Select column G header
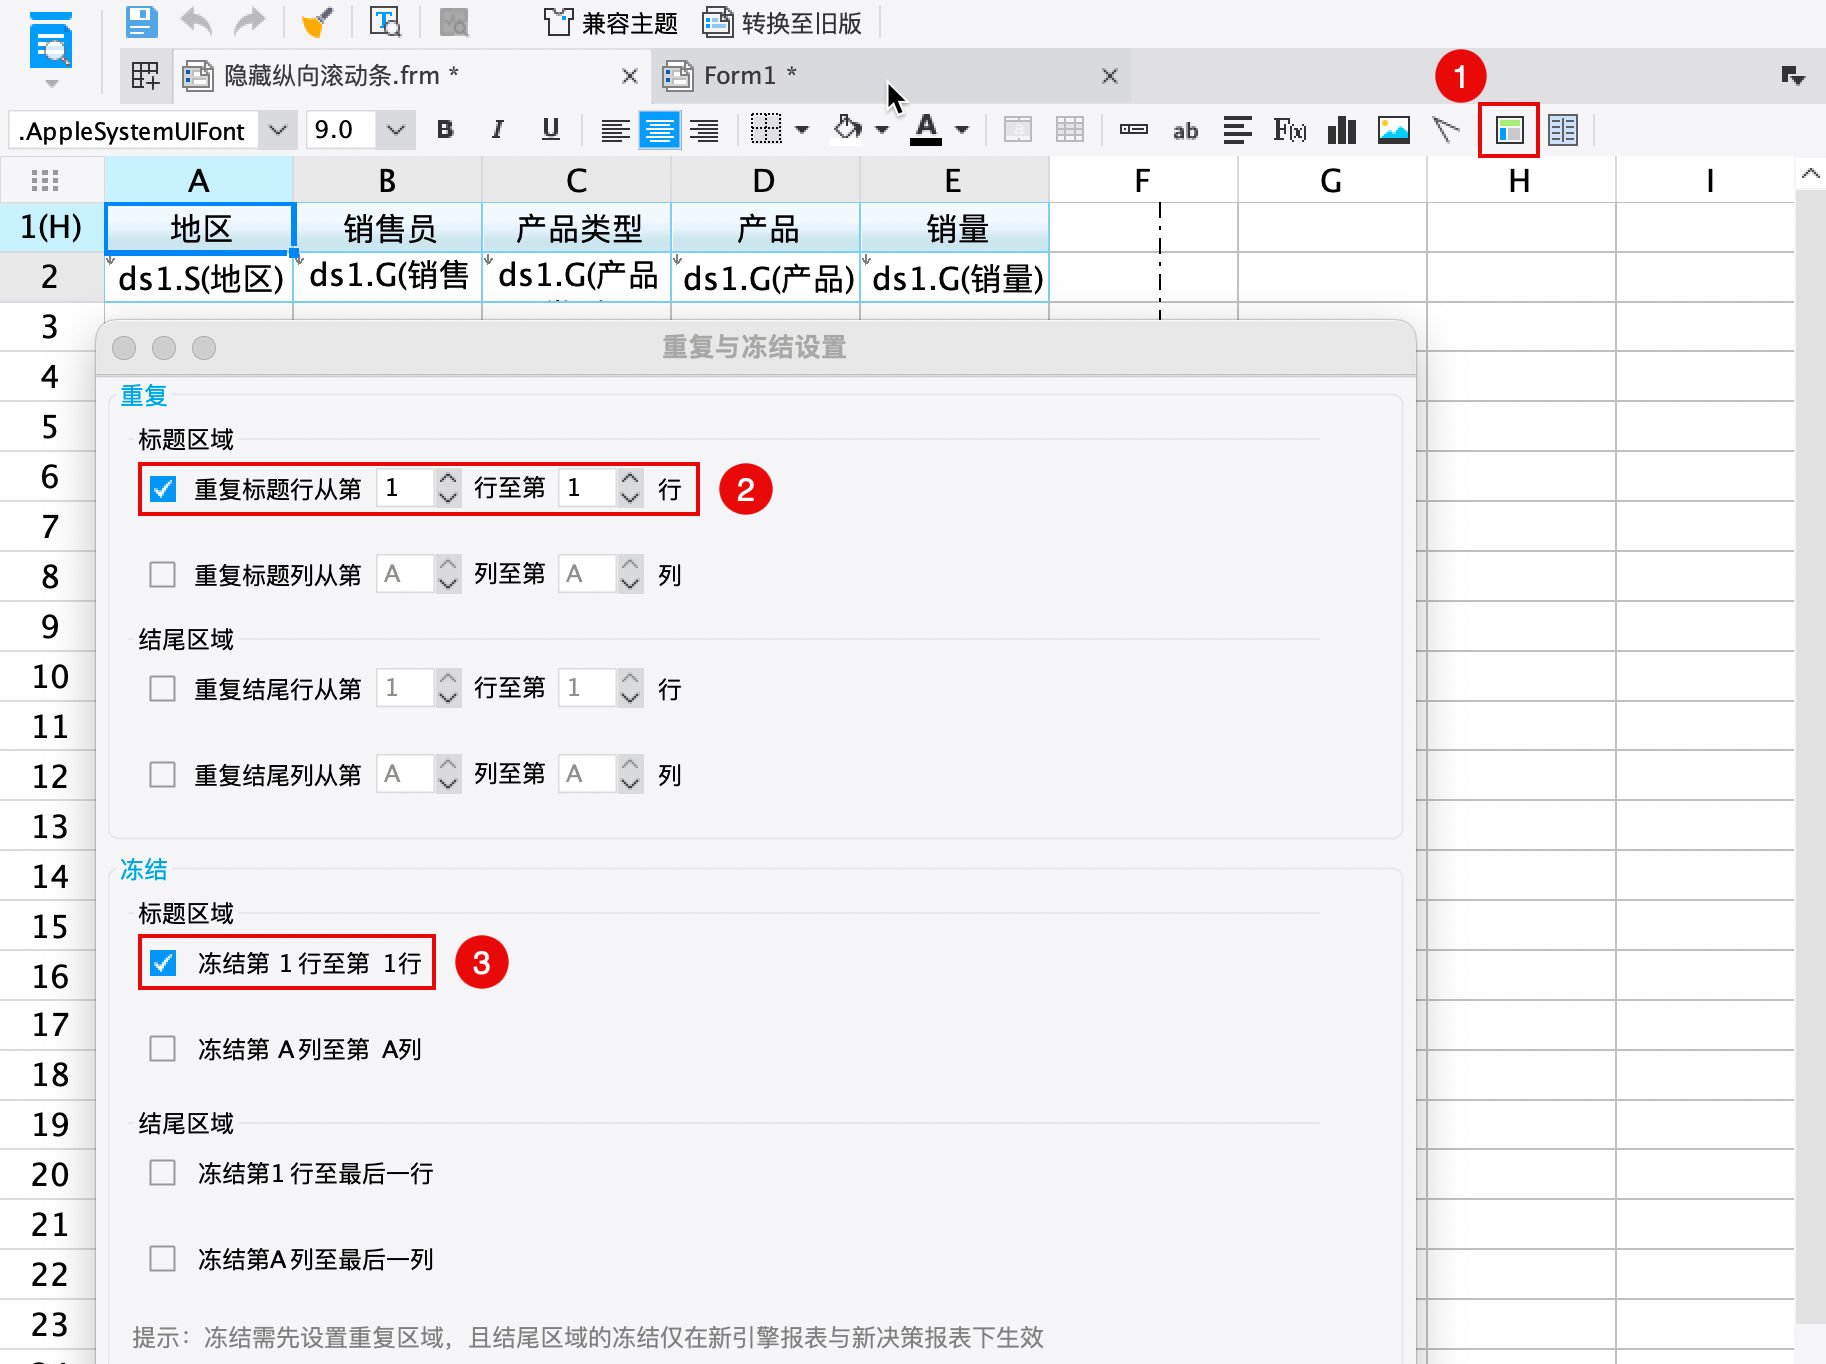 pos(1332,180)
